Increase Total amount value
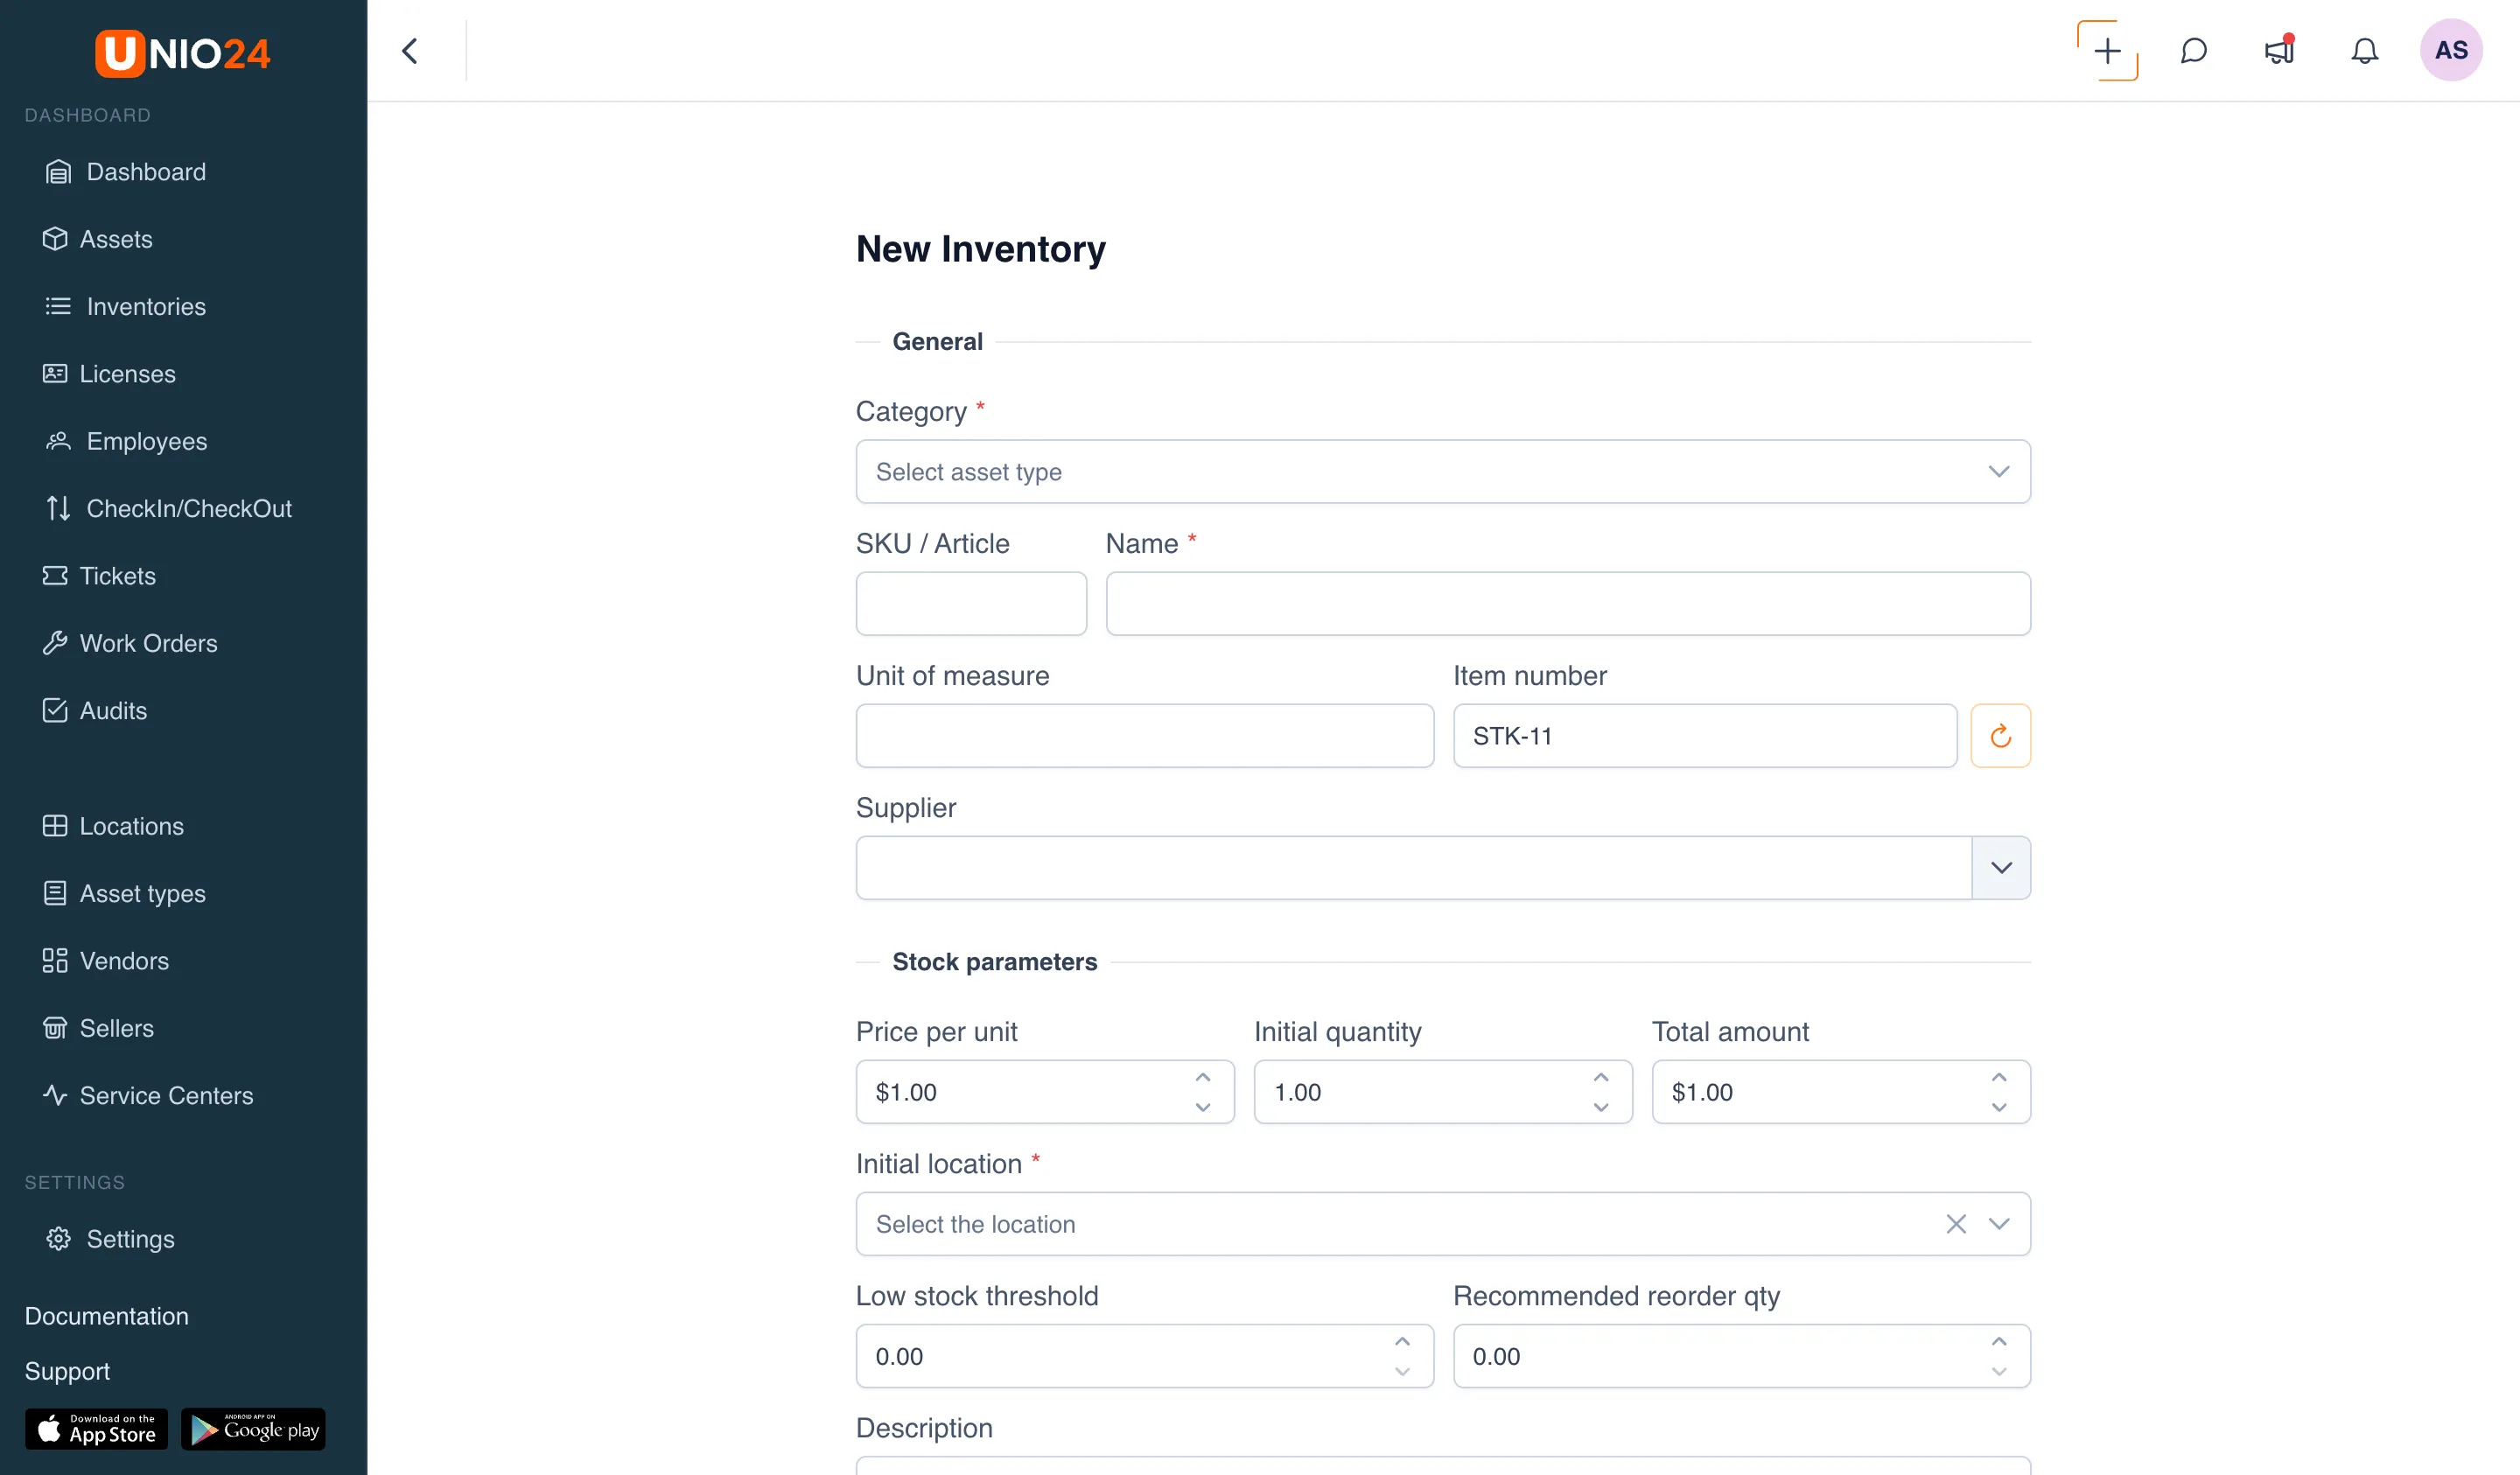Viewport: 2520px width, 1475px height. (x=1998, y=1077)
